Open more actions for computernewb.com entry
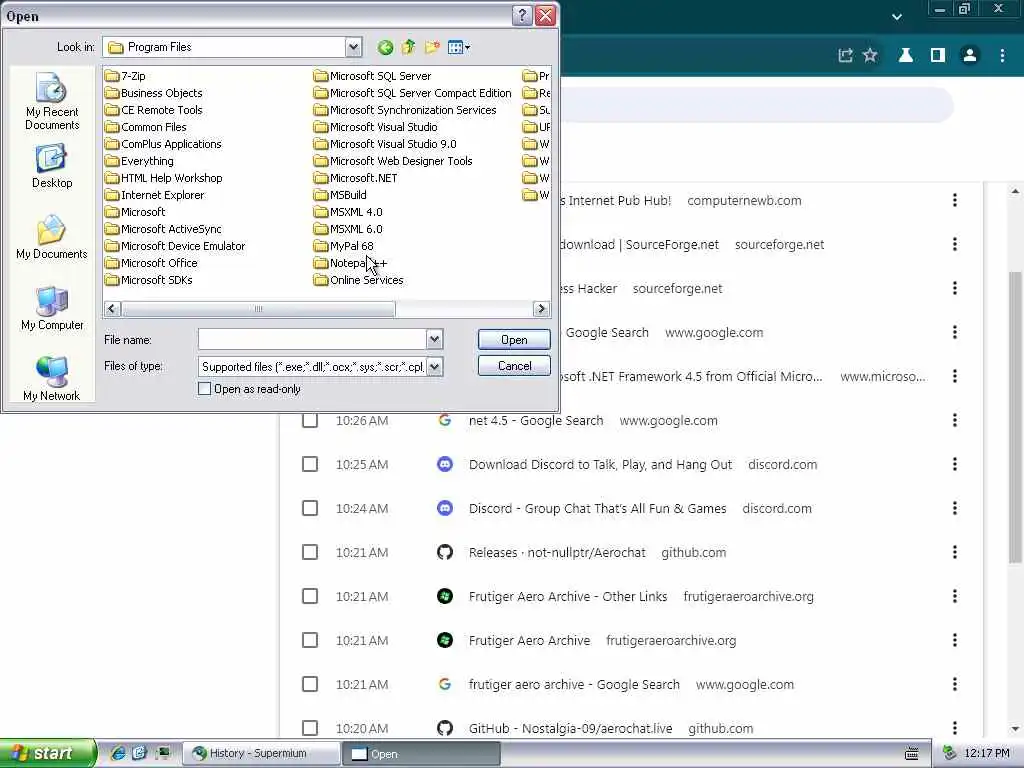 955,200
